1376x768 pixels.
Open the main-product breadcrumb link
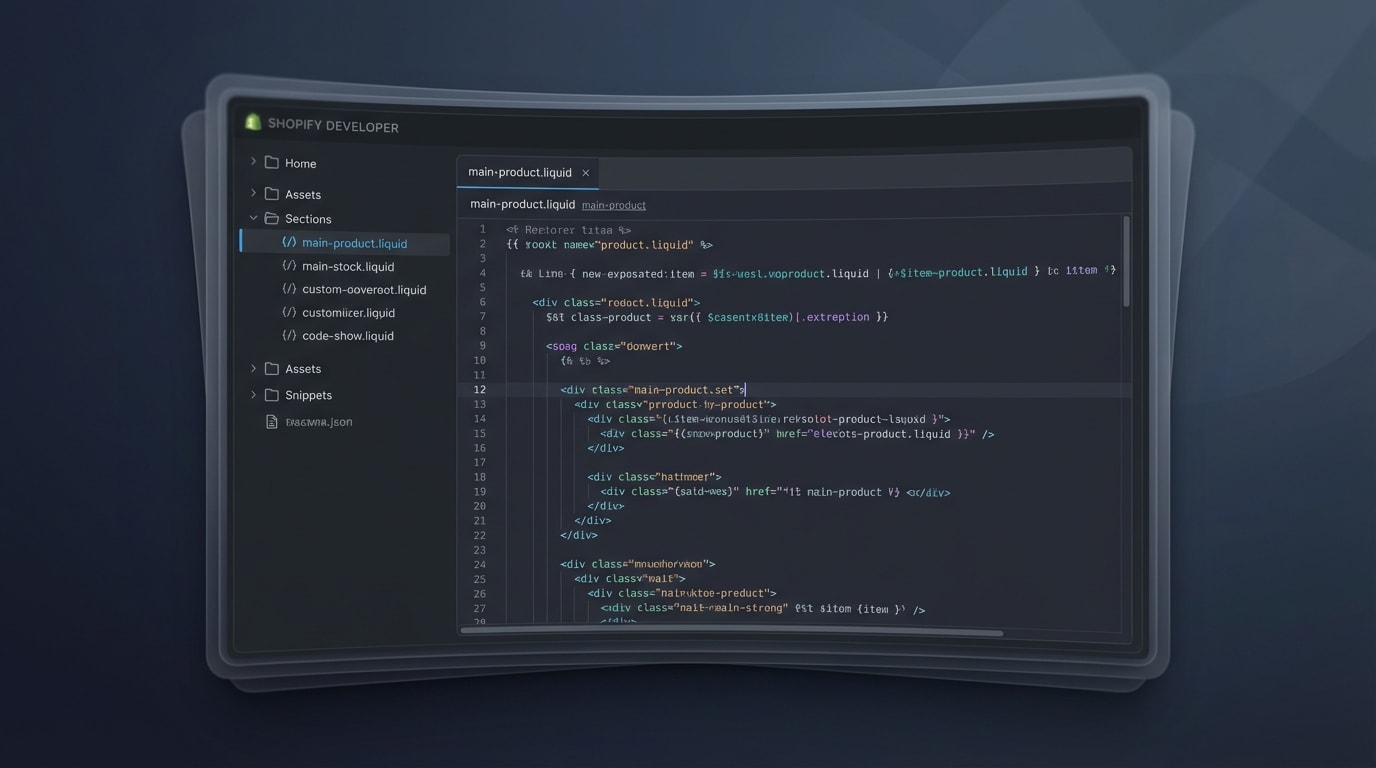click(x=613, y=205)
